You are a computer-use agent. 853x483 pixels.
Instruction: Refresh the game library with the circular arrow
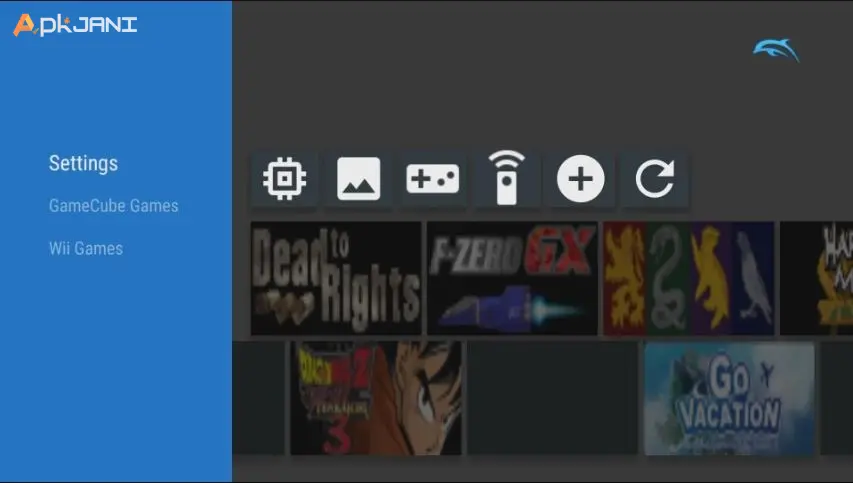click(x=655, y=180)
